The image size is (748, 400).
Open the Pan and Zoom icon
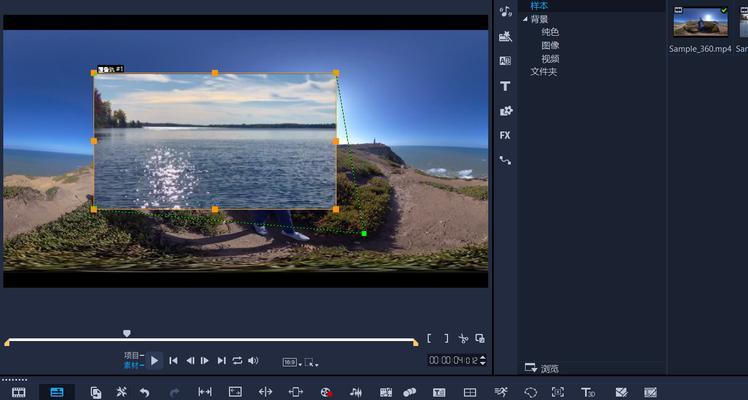click(558, 392)
